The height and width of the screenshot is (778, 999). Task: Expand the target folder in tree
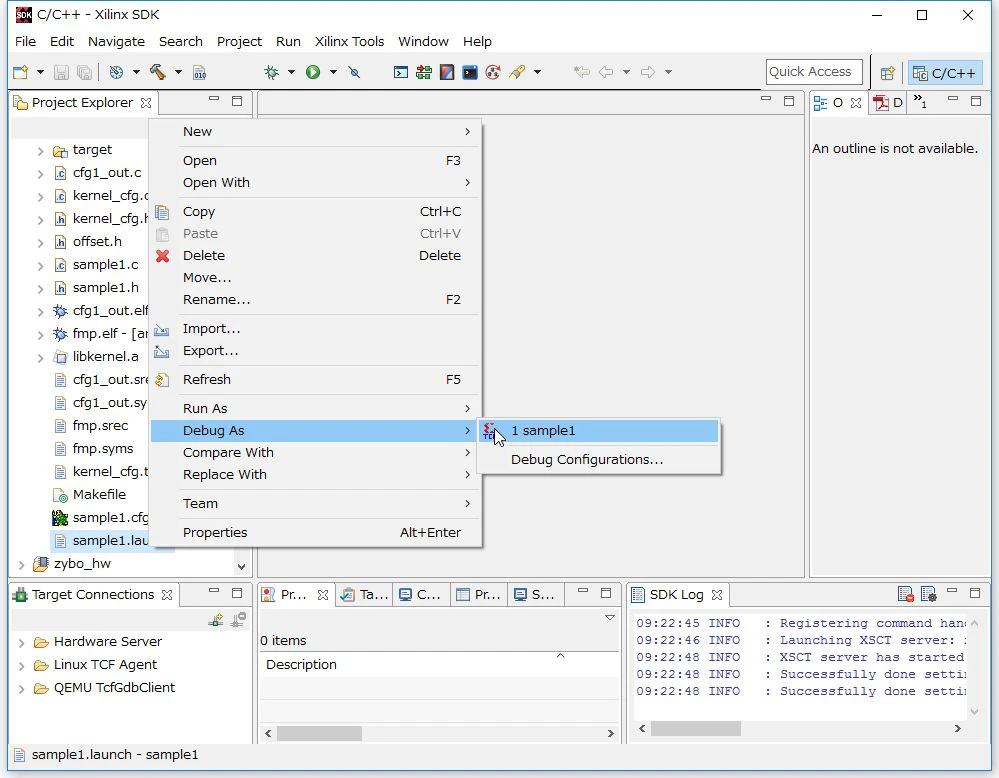click(40, 151)
